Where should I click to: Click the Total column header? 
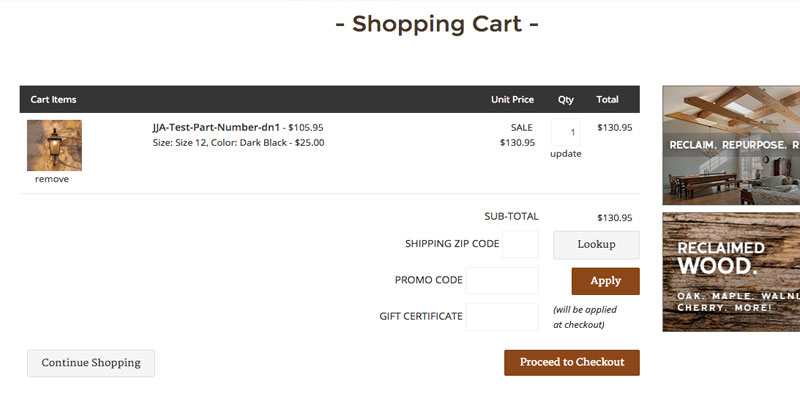pos(607,99)
